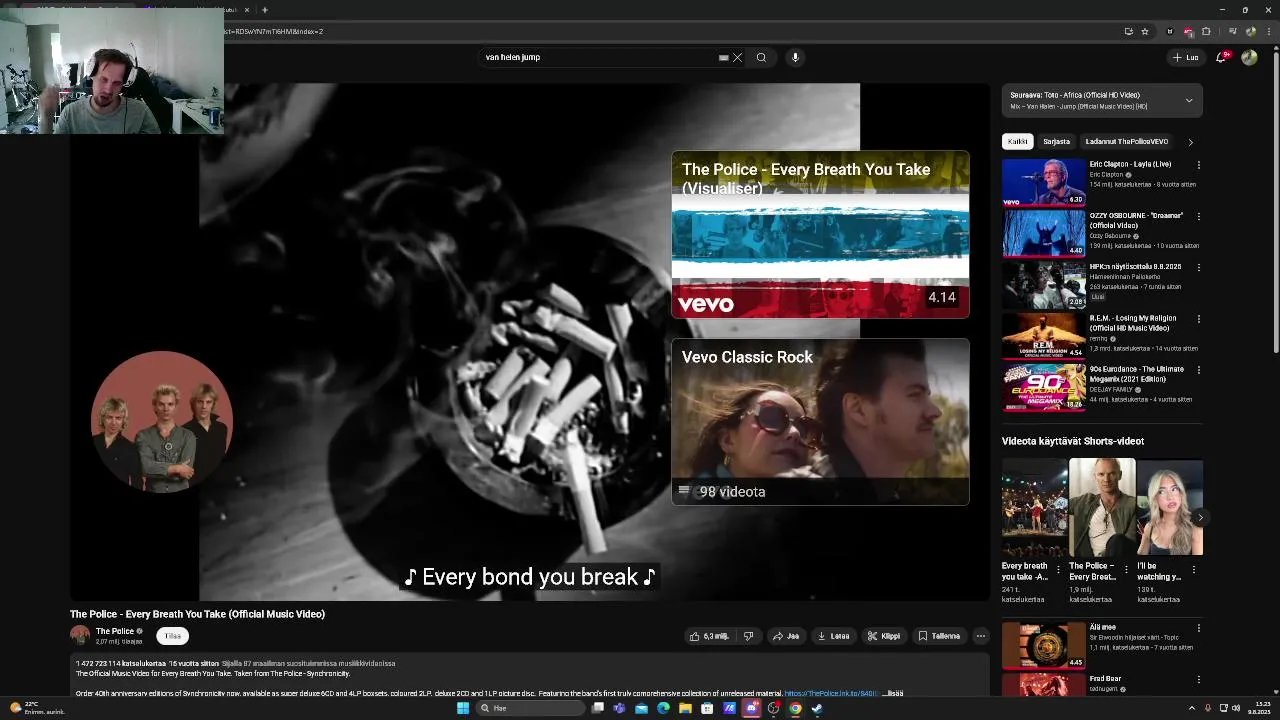
Task: Open Vevo Classic Rock playlist end card
Action: tap(820, 422)
